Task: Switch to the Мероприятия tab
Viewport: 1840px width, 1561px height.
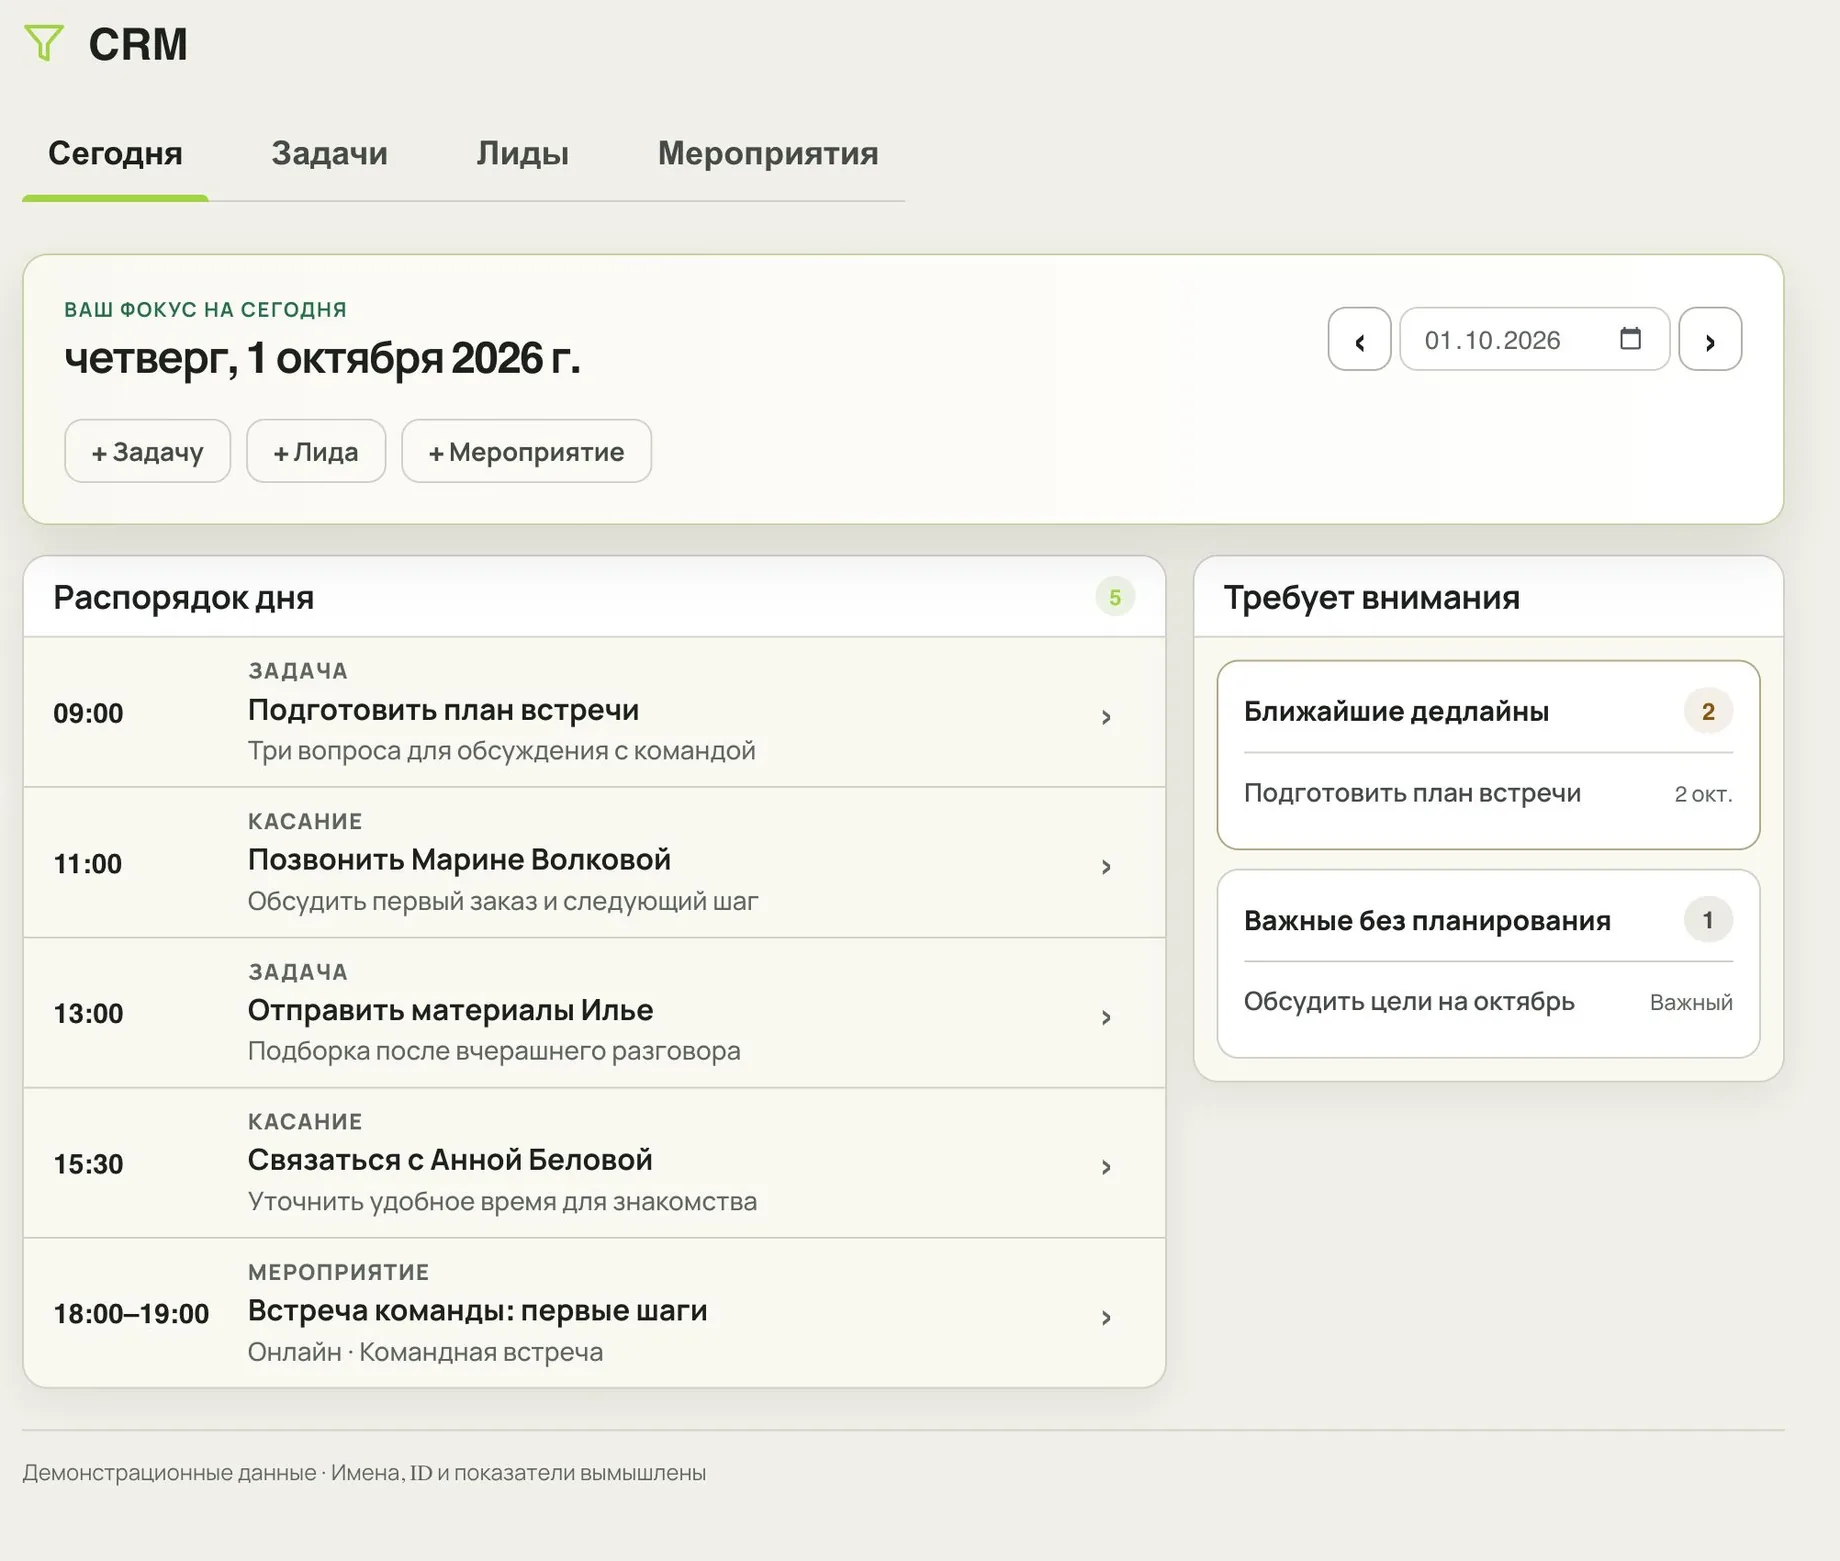Action: 768,153
